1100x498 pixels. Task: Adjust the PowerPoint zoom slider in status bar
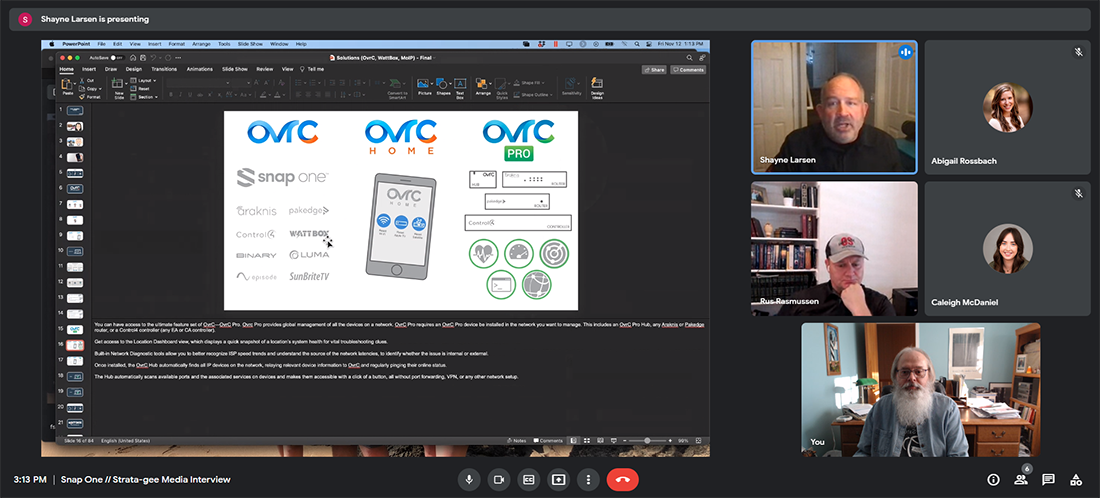pos(647,440)
